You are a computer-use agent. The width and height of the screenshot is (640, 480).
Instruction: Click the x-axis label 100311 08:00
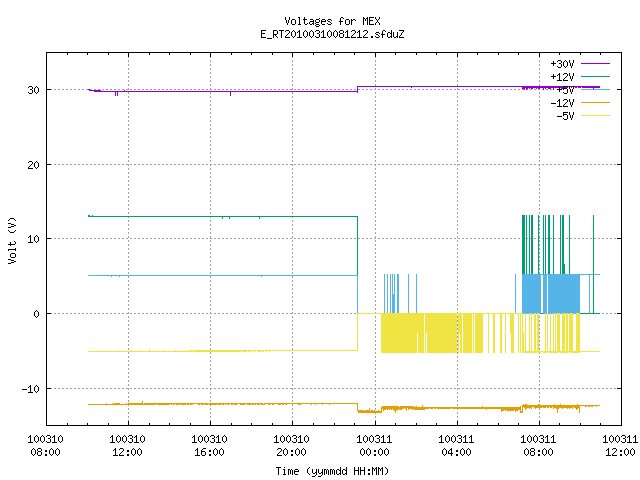(x=538, y=446)
